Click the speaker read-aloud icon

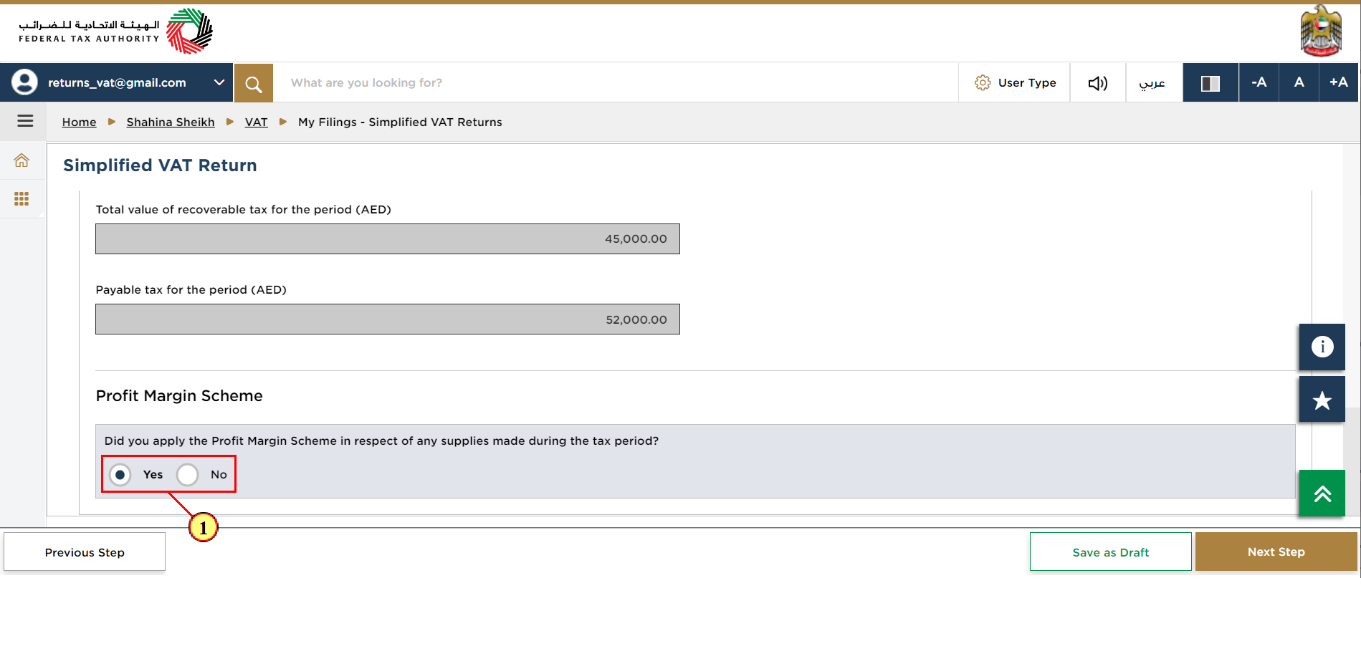(1098, 83)
